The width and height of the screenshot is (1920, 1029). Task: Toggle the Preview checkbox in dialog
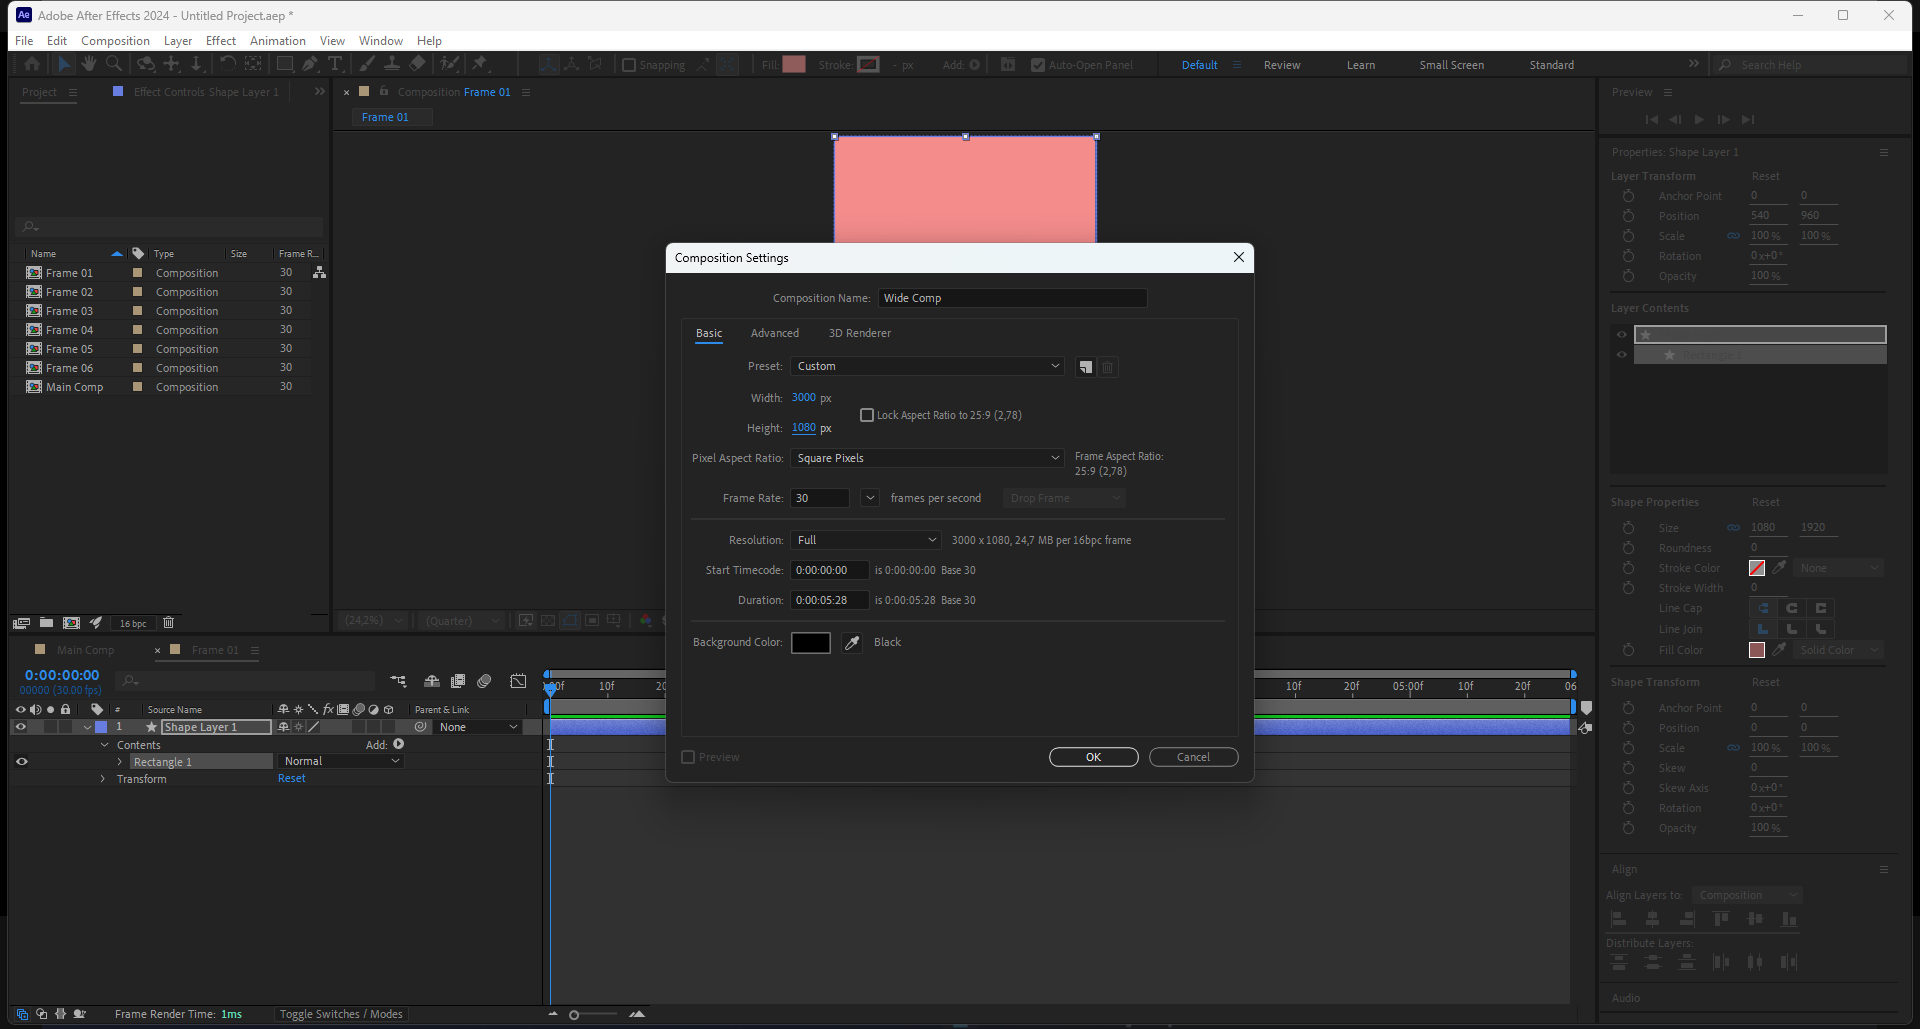[x=688, y=757]
